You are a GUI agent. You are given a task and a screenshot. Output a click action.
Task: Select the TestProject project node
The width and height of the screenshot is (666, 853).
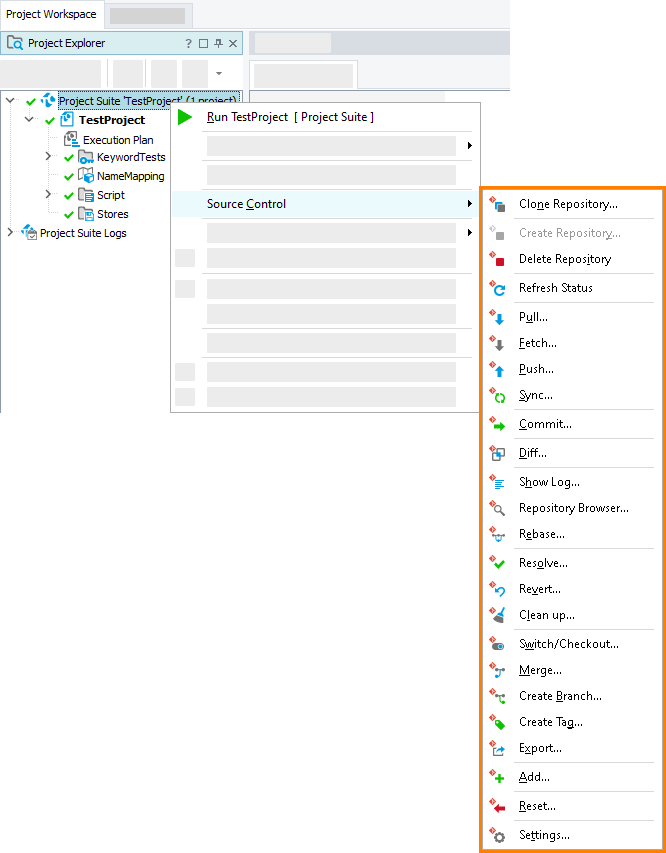(112, 120)
